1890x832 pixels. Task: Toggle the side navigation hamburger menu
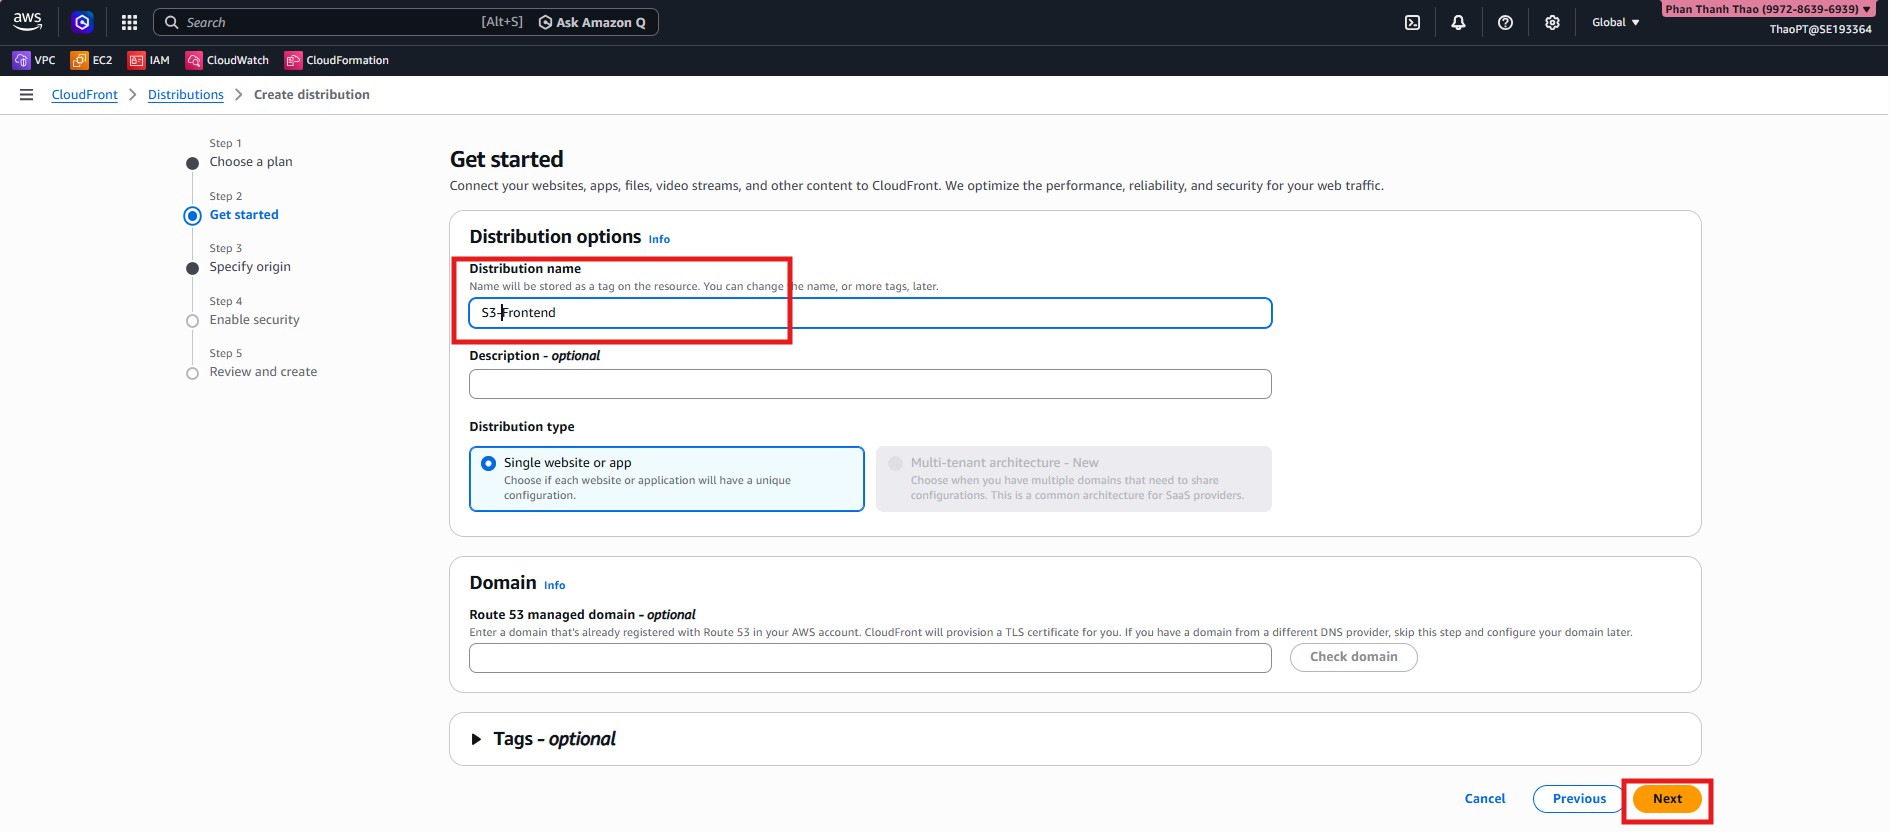click(27, 95)
